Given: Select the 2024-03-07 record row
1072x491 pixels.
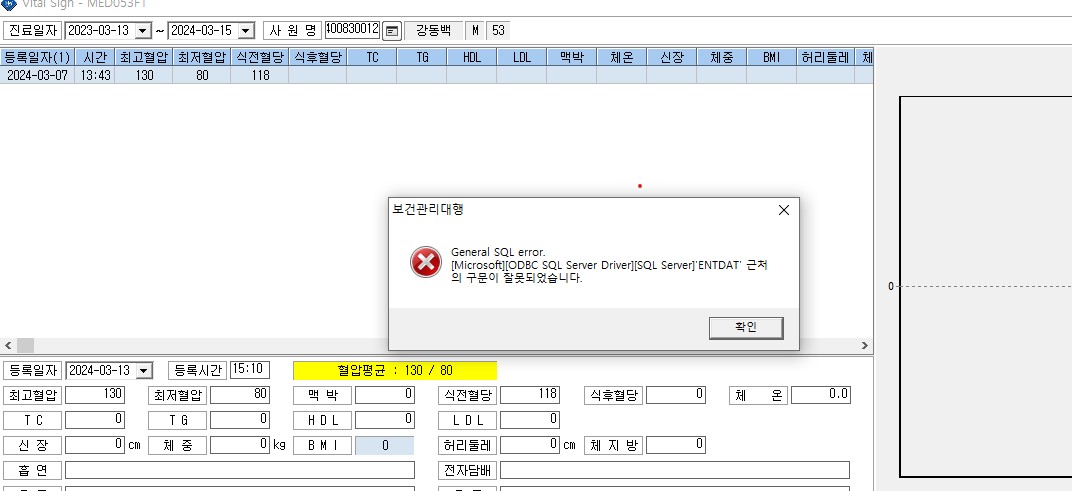Looking at the screenshot, I should (437, 75).
